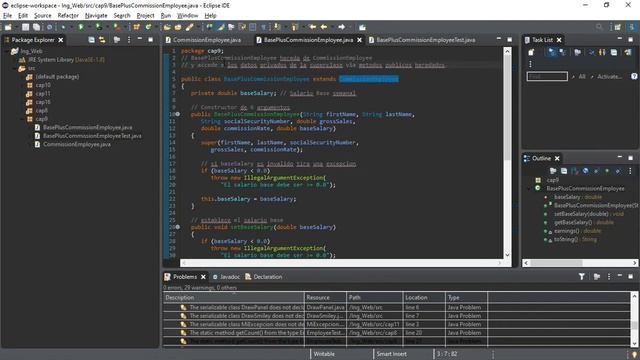The width and height of the screenshot is (640, 360).
Task: Click the Activate... task link
Action: 609,76
